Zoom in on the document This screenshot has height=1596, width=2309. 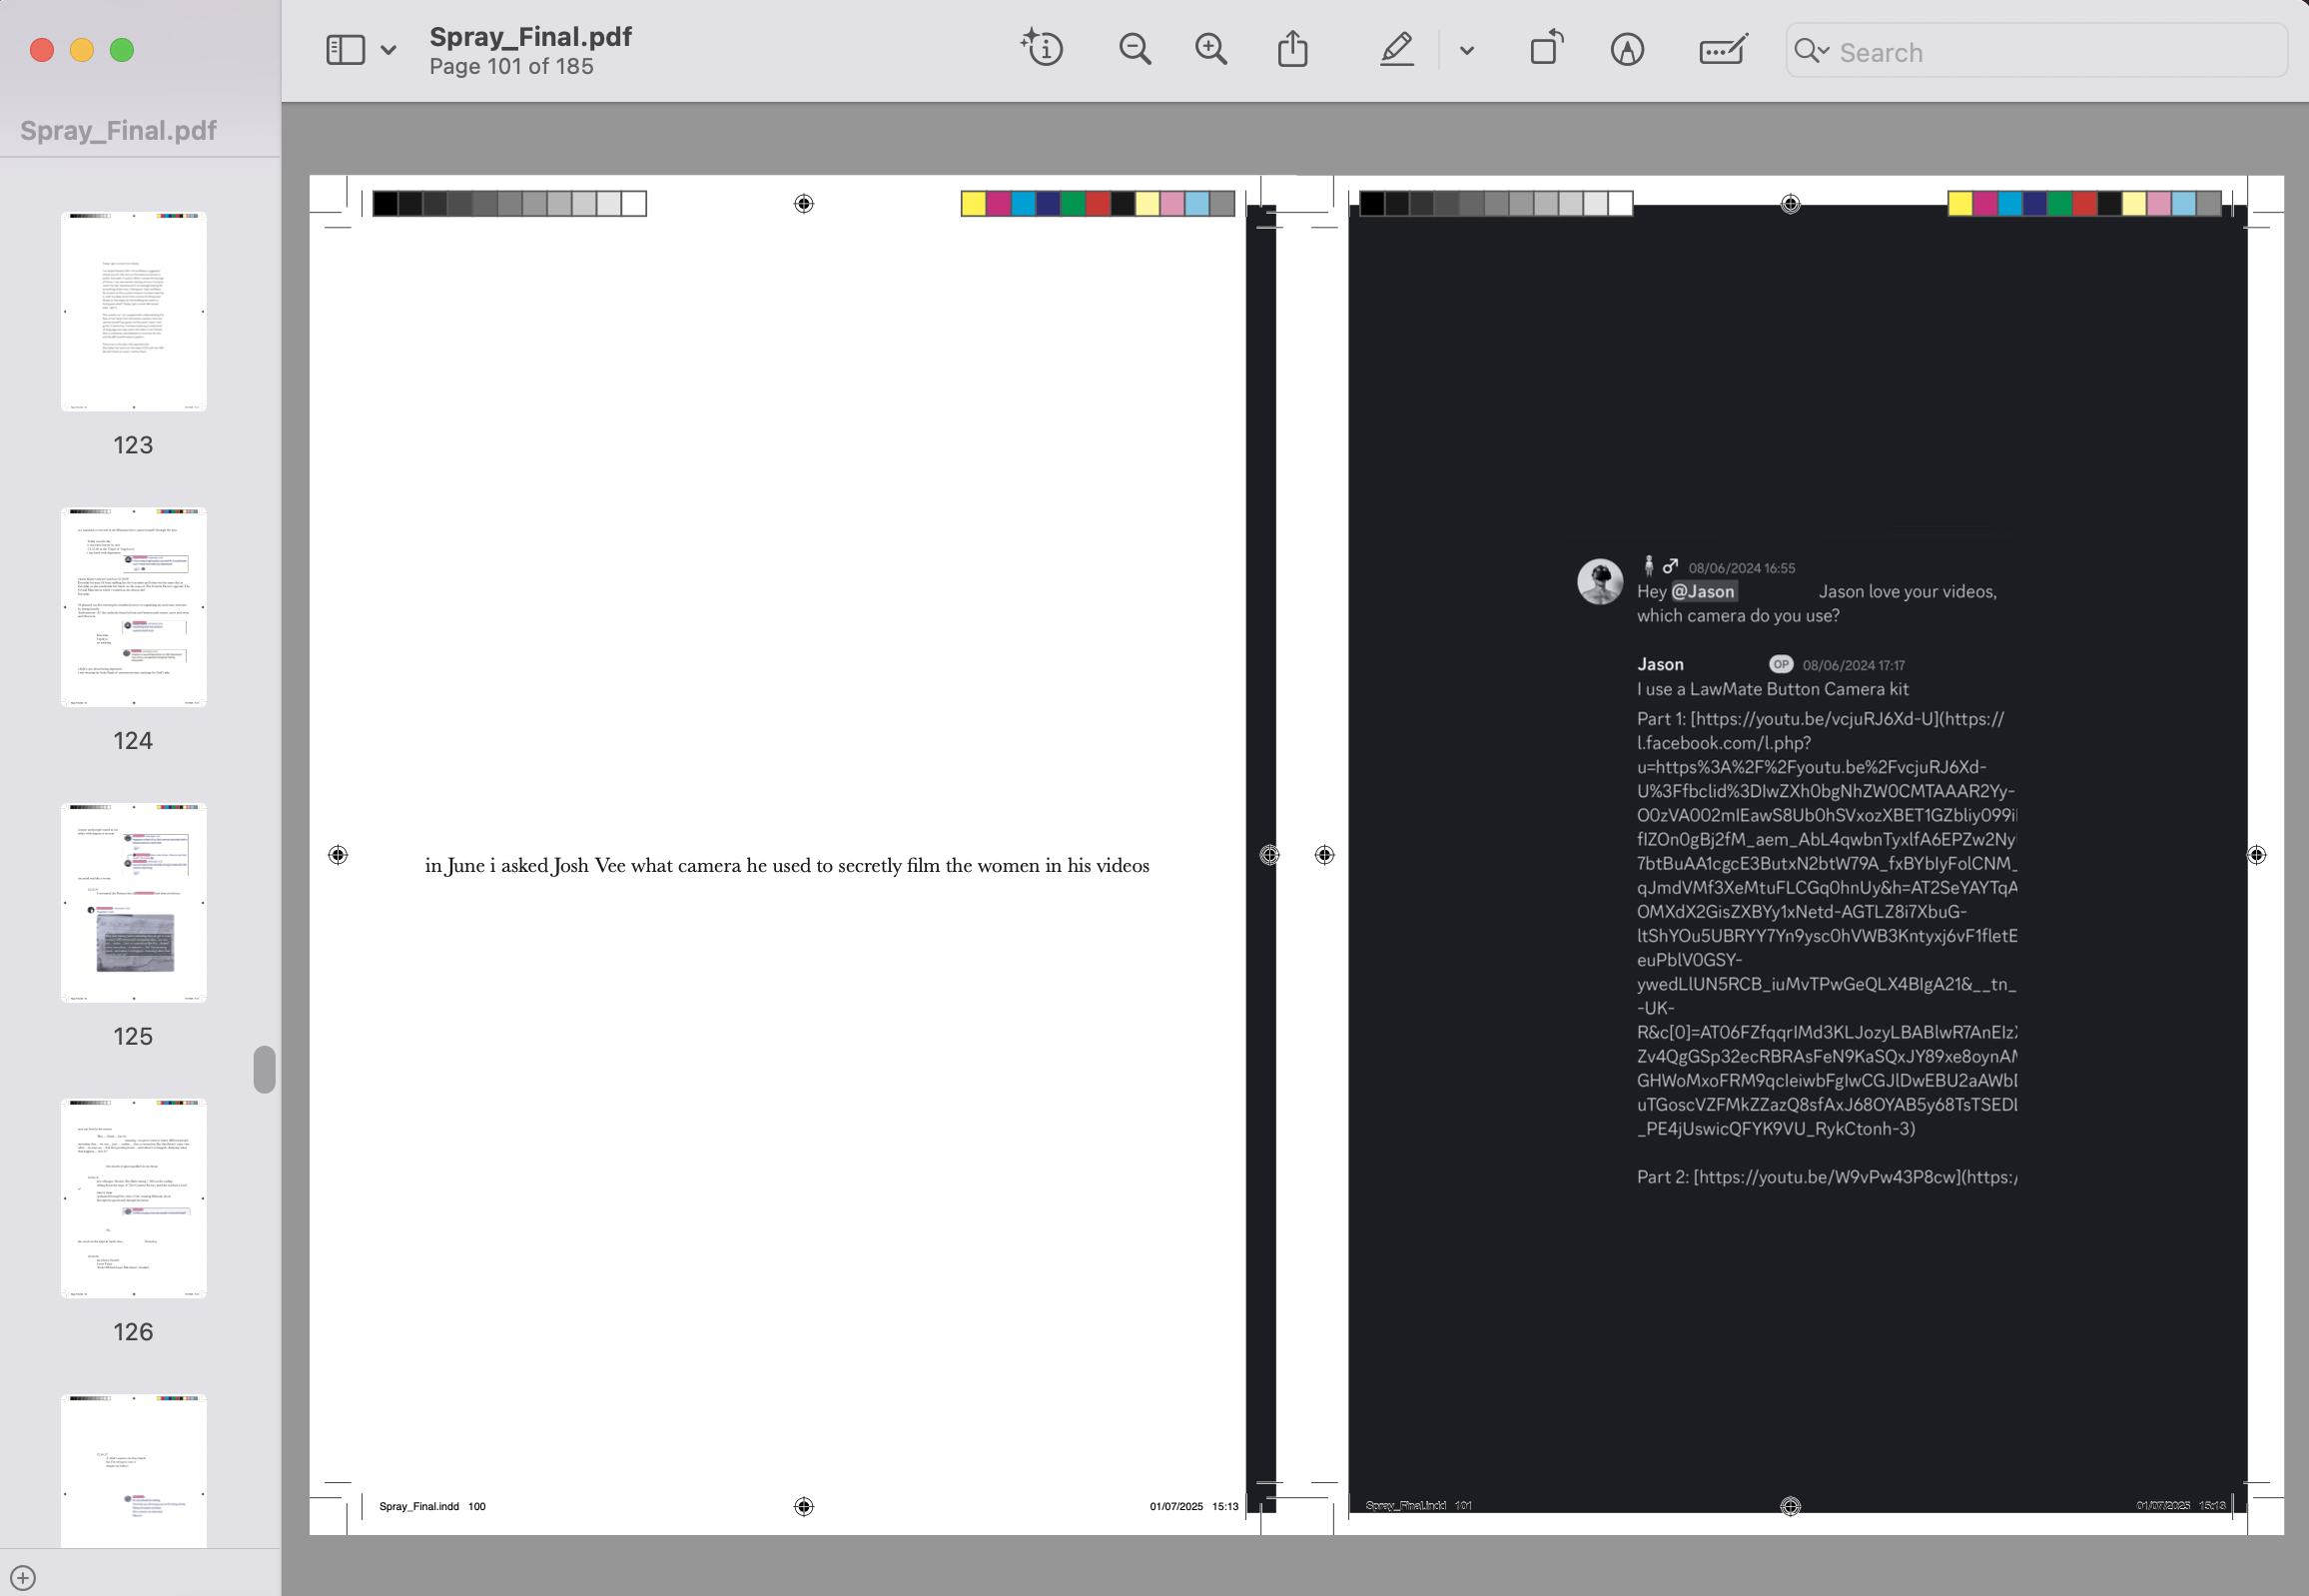pos(1210,49)
